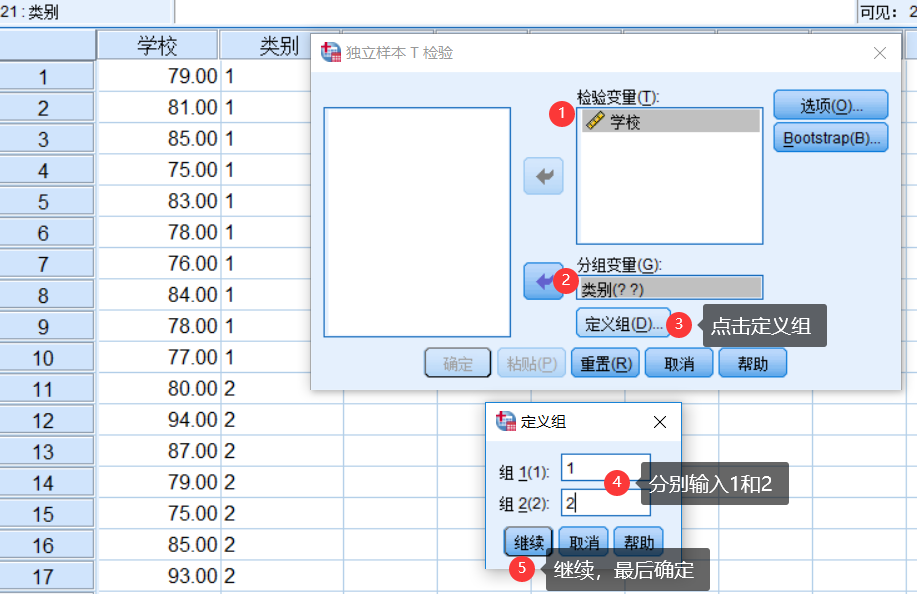This screenshot has width=917, height=594.
Task: Select row header 5
Action: [47, 202]
